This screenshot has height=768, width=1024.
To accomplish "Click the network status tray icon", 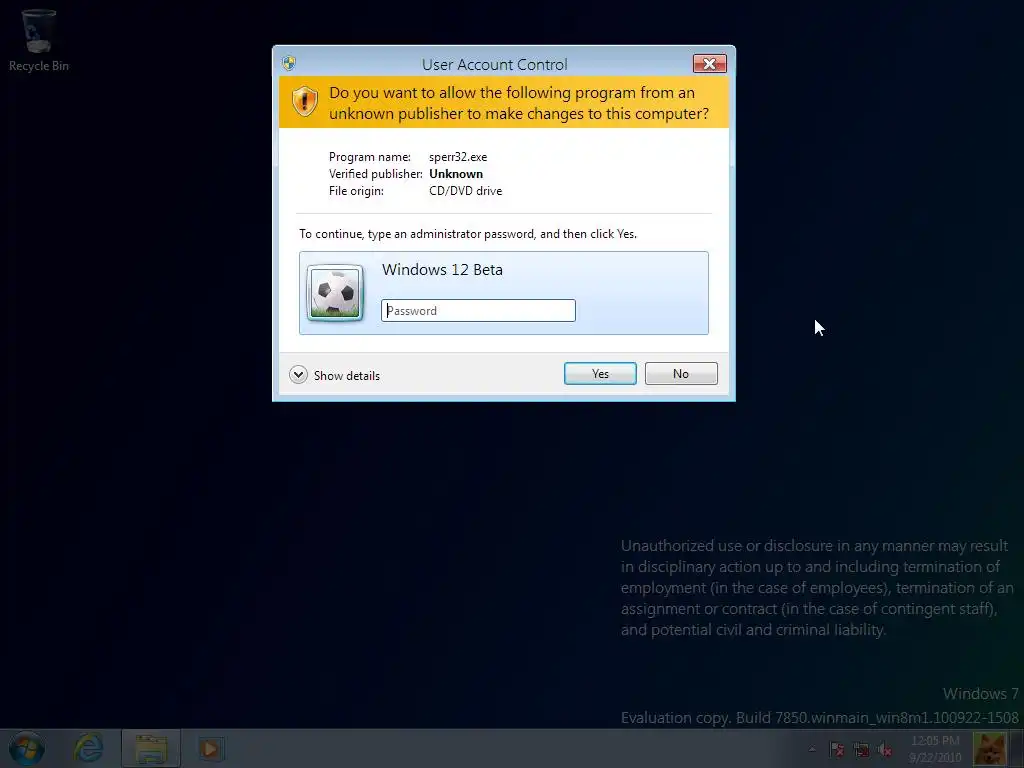I will click(861, 749).
